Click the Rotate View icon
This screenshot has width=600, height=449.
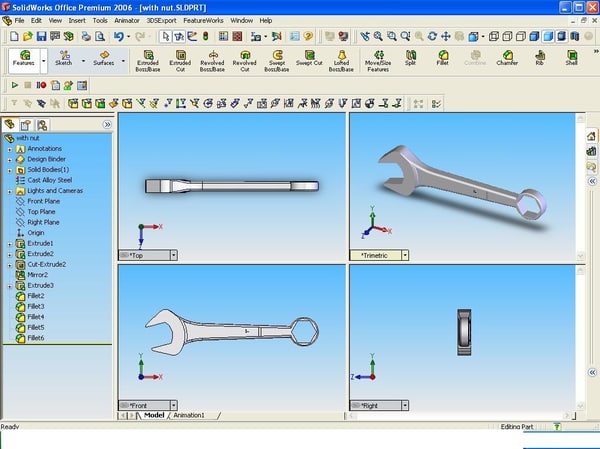[432, 36]
